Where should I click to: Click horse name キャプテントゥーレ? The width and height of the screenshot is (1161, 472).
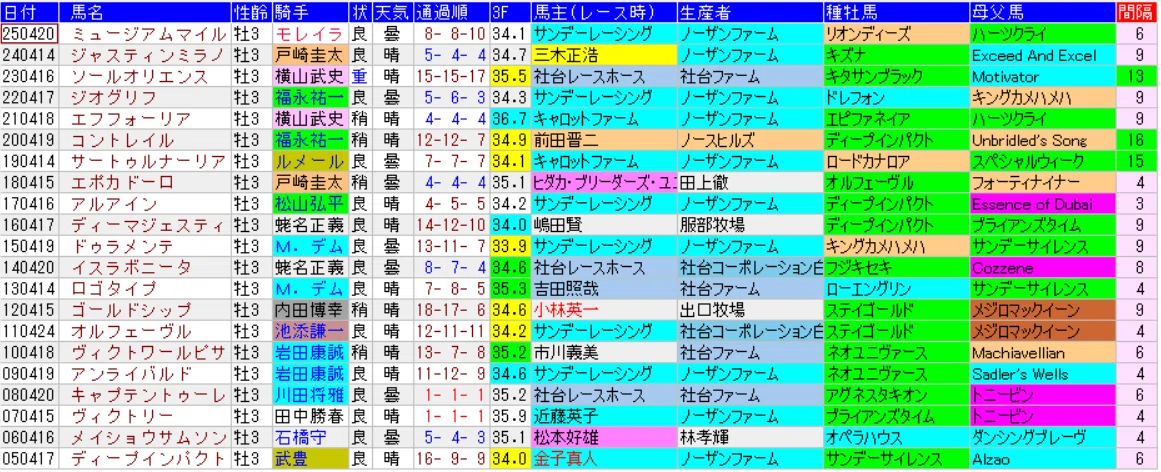click(147, 396)
